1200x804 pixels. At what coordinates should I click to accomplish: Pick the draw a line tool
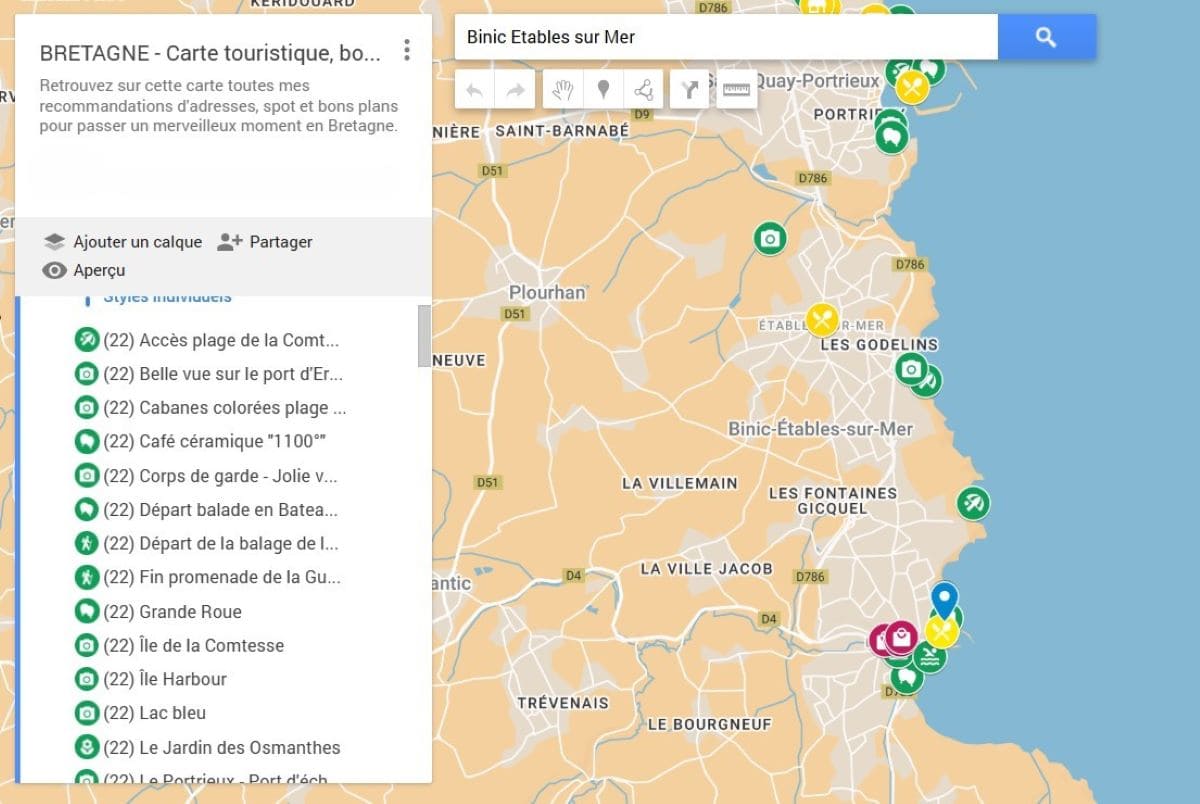(643, 90)
